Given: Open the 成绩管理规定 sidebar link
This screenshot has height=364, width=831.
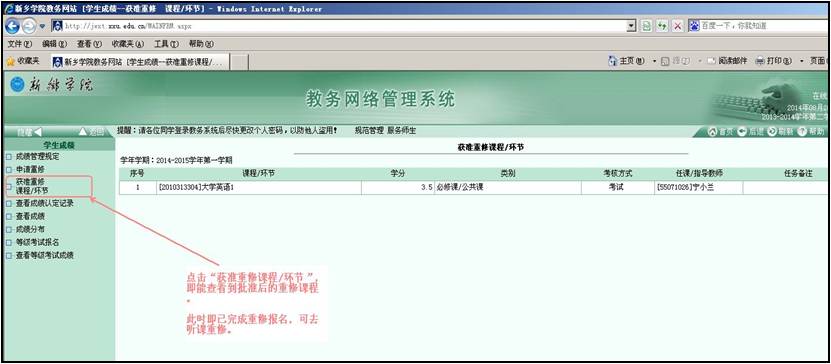Looking at the screenshot, I should (x=37, y=157).
